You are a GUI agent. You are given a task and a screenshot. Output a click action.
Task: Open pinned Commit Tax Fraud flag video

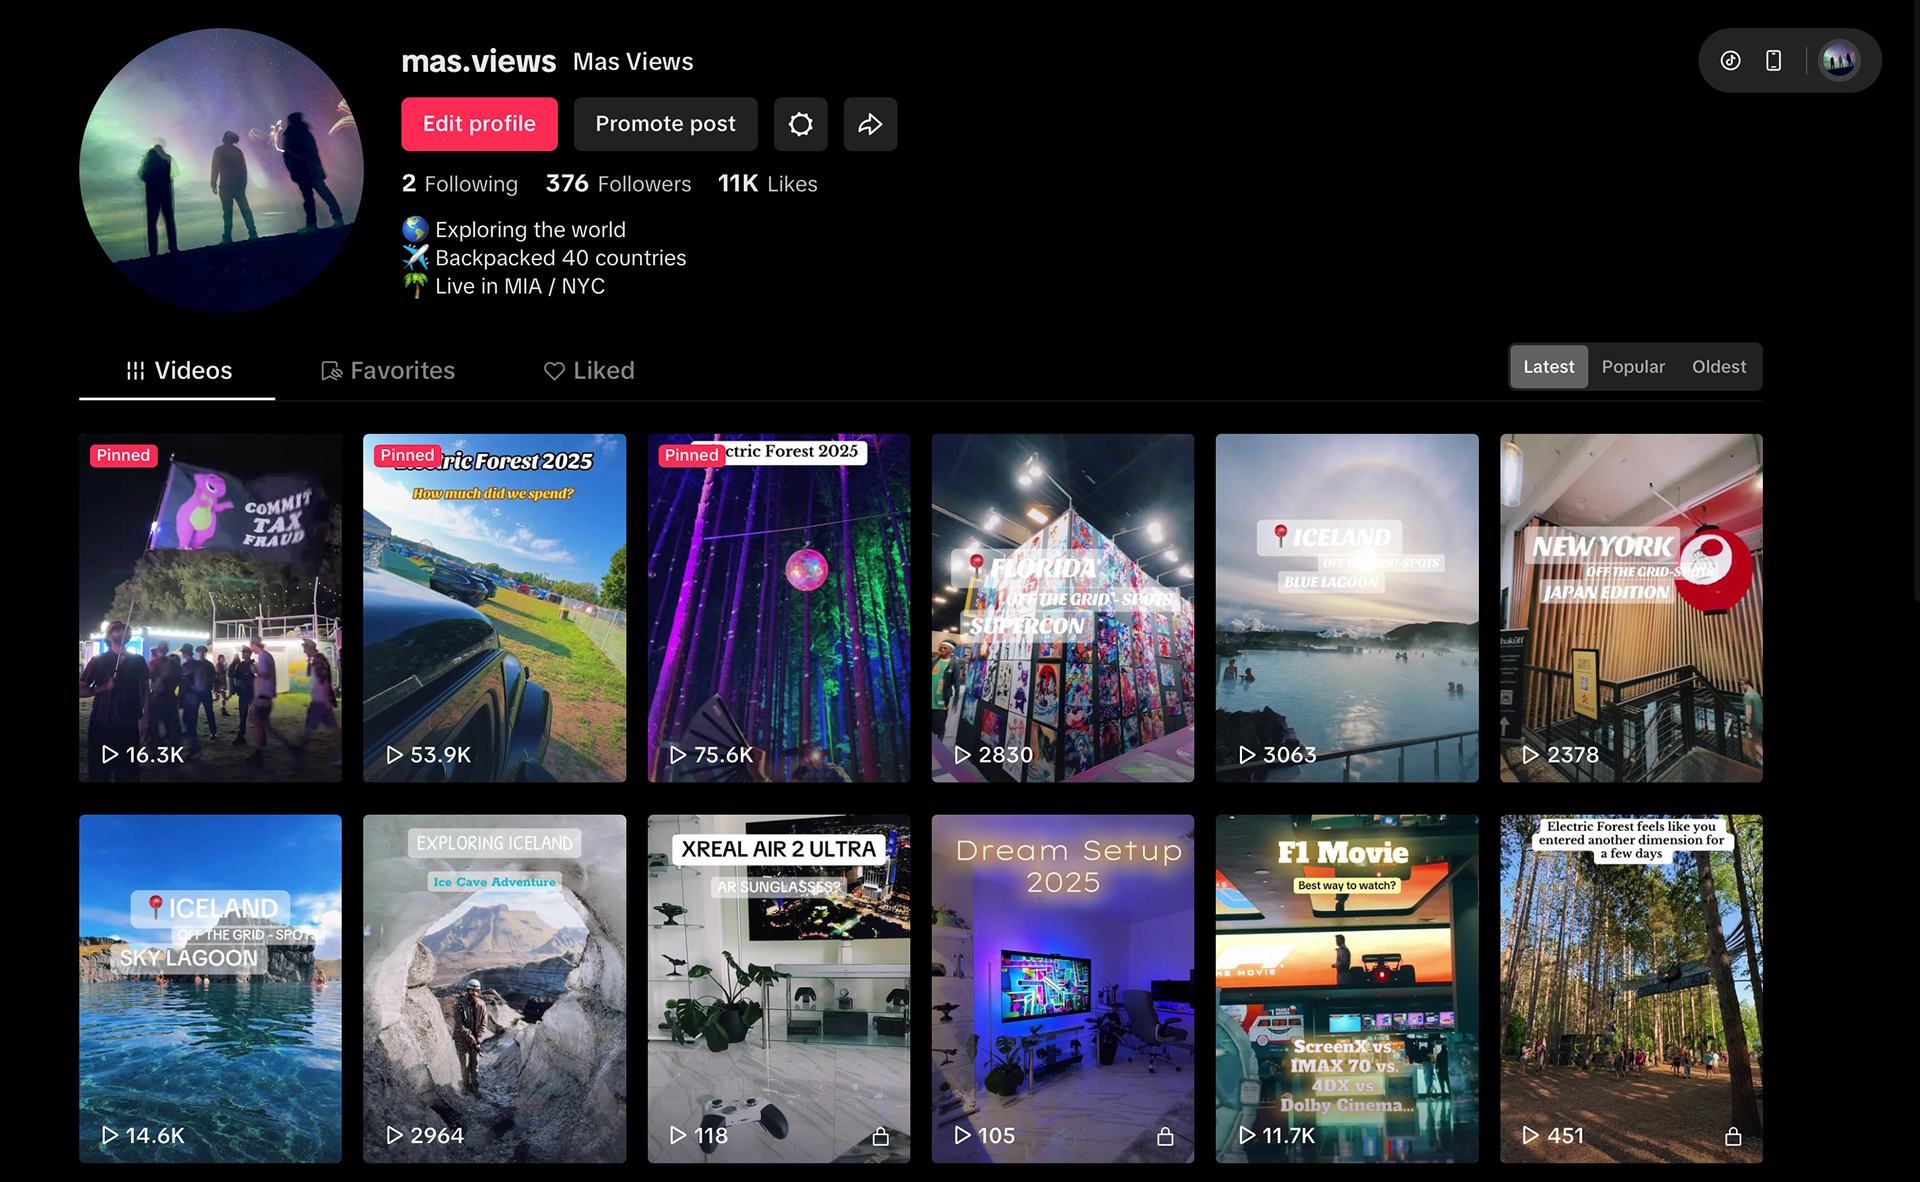pos(210,607)
